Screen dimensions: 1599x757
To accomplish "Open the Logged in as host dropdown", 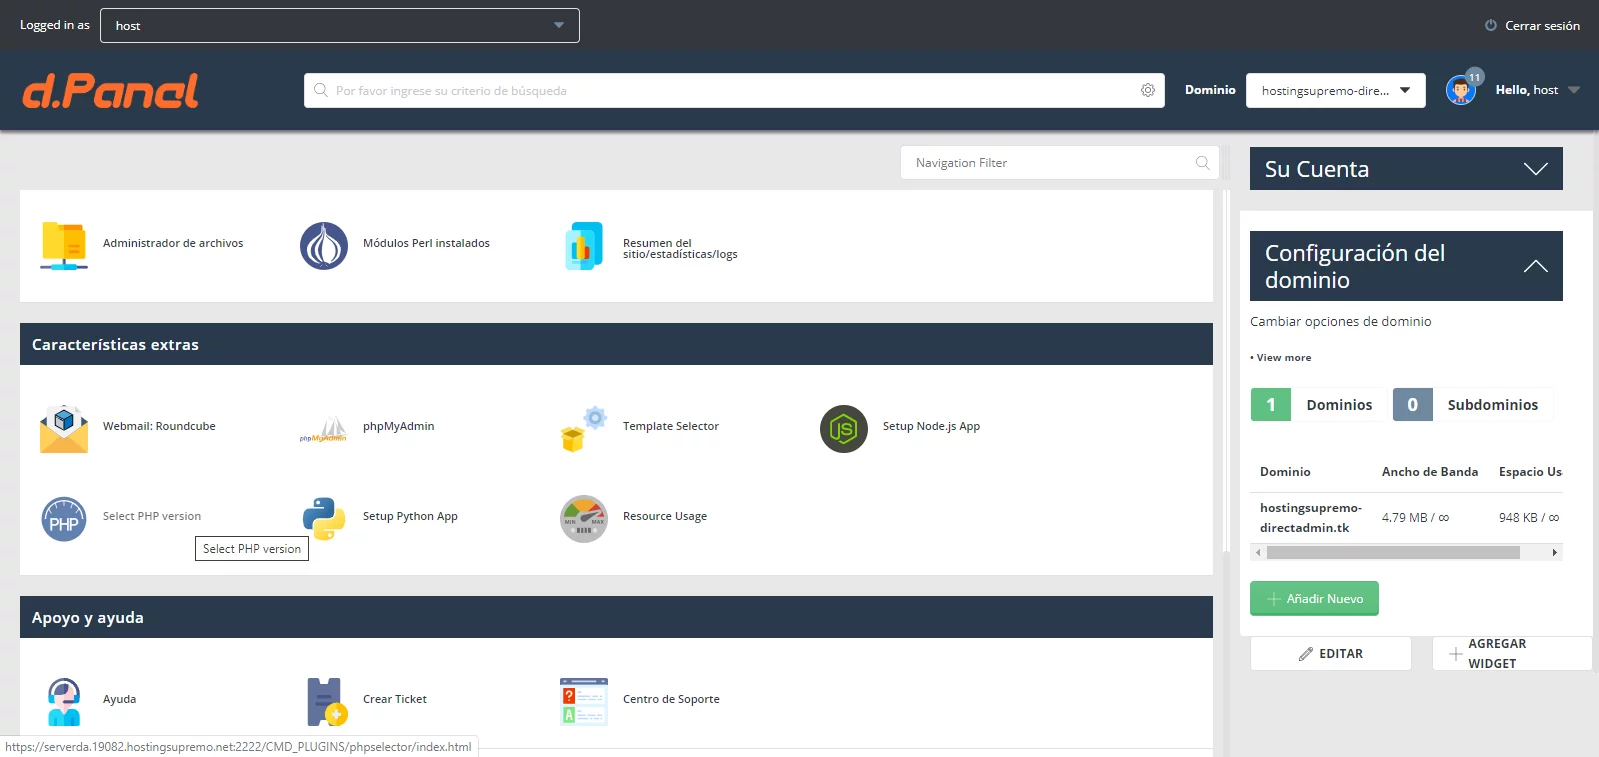I will pyautogui.click(x=340, y=26).
